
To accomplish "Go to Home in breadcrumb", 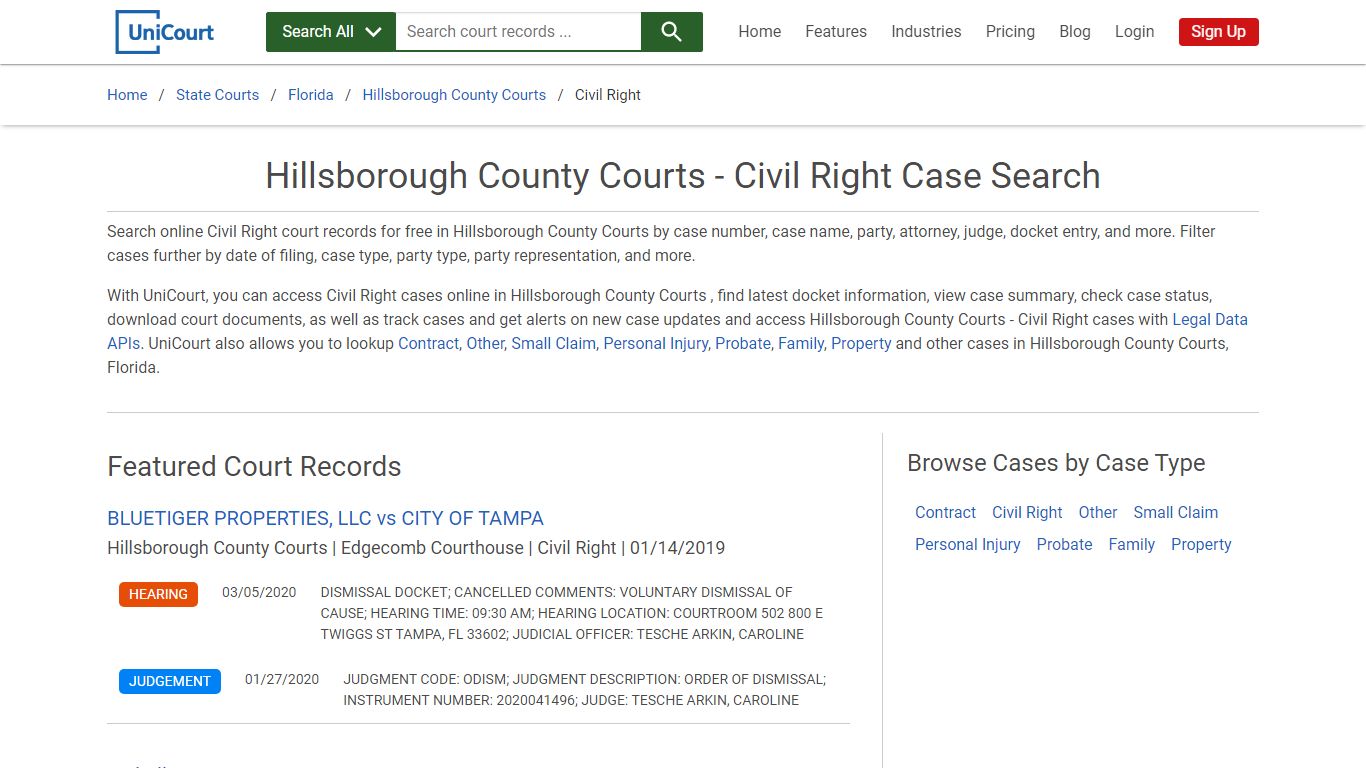I will point(127,95).
